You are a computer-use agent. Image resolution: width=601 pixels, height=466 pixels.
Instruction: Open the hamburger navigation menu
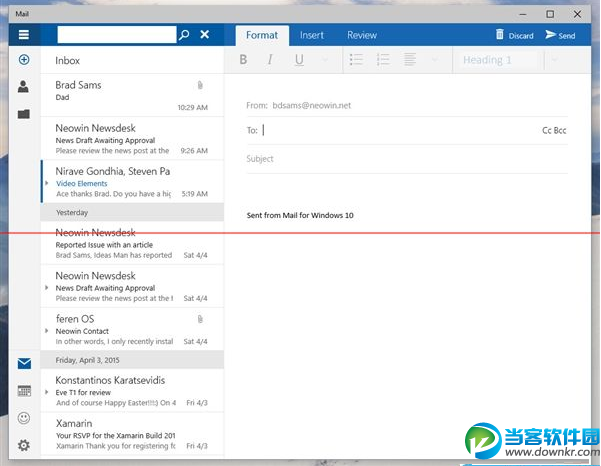pyautogui.click(x=24, y=35)
